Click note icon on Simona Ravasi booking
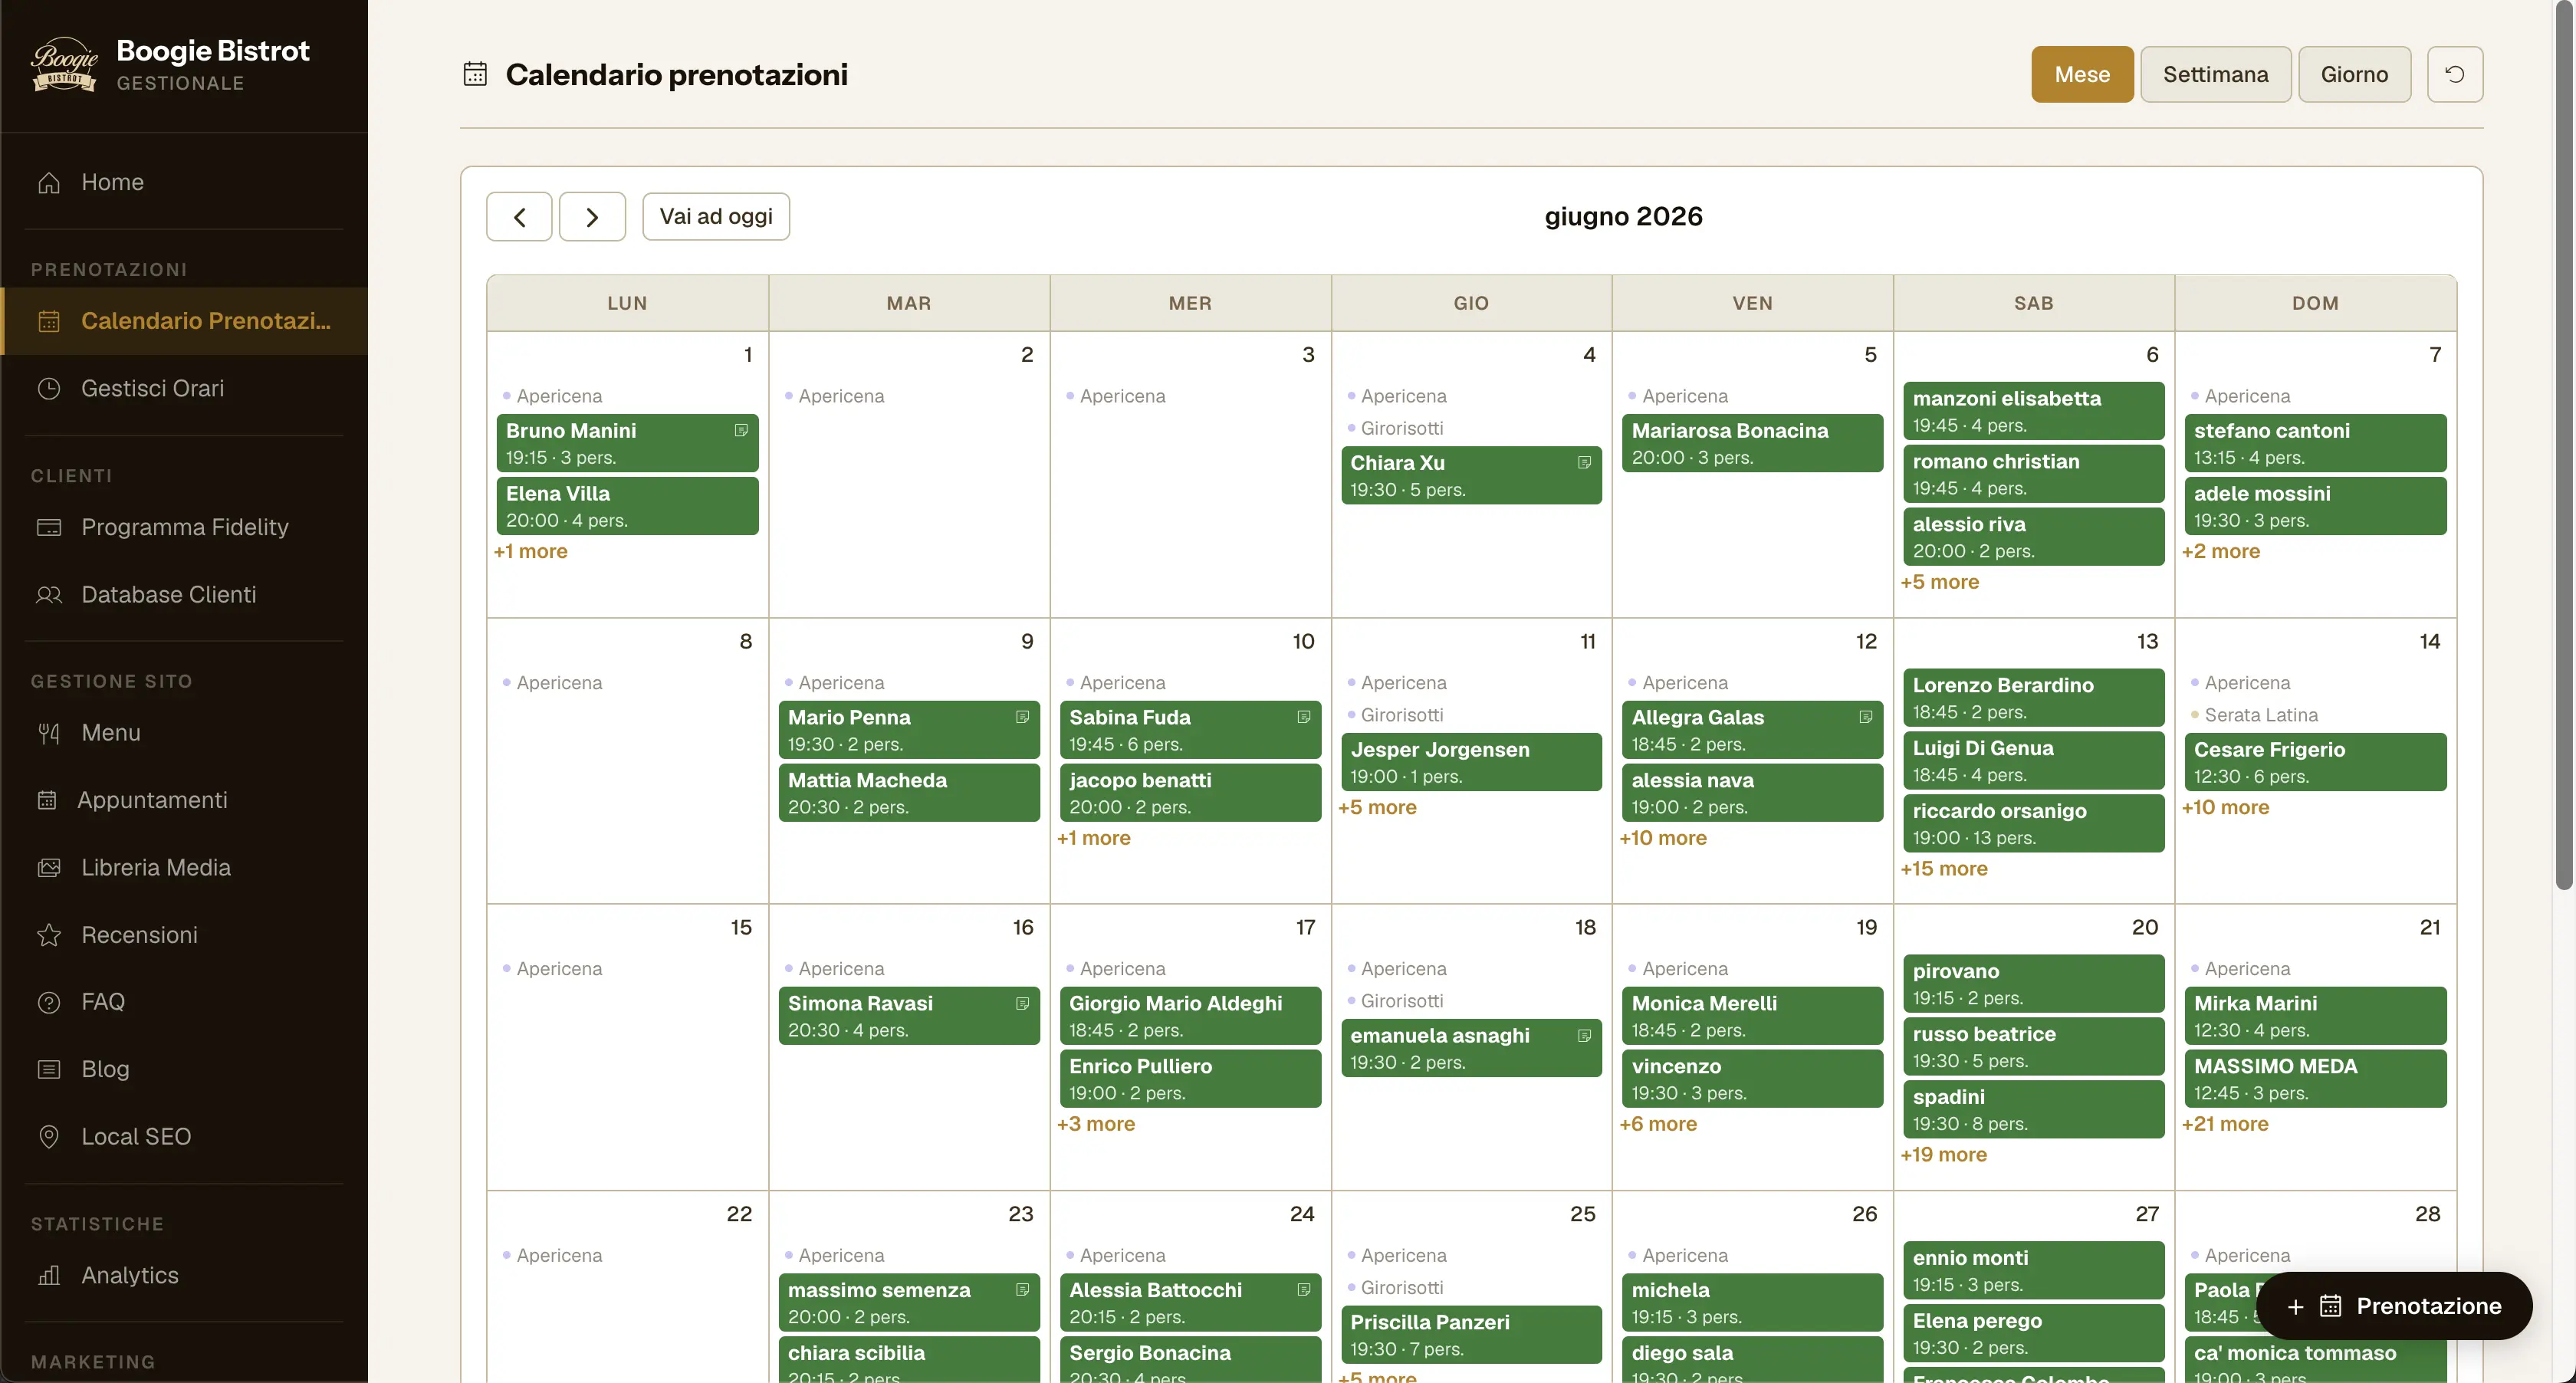This screenshot has width=2576, height=1383. click(1022, 1003)
